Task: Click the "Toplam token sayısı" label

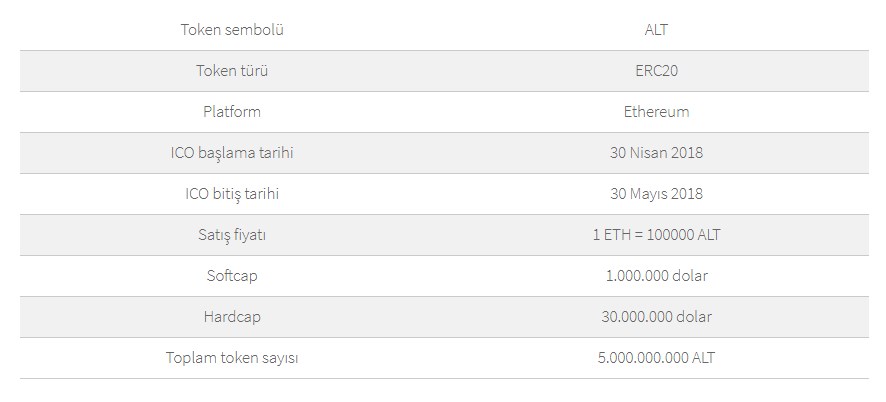Action: coord(232,358)
